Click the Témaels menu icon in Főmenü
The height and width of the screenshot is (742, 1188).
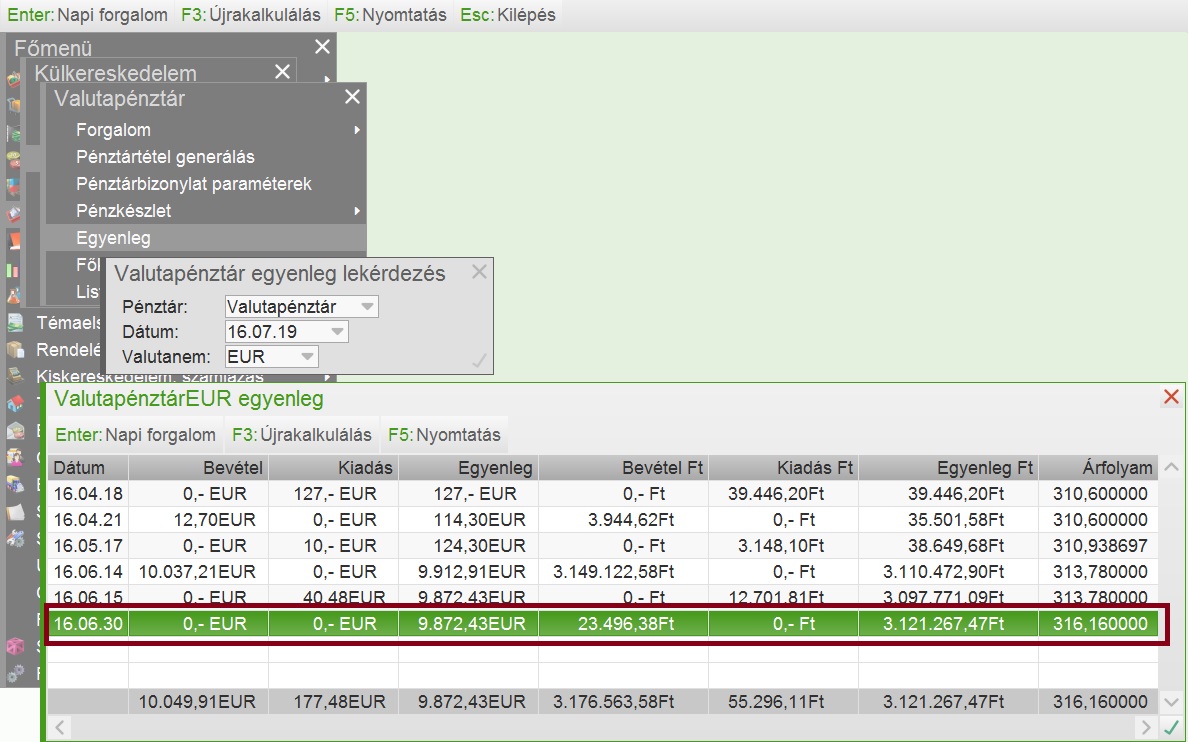pyautogui.click(x=15, y=322)
